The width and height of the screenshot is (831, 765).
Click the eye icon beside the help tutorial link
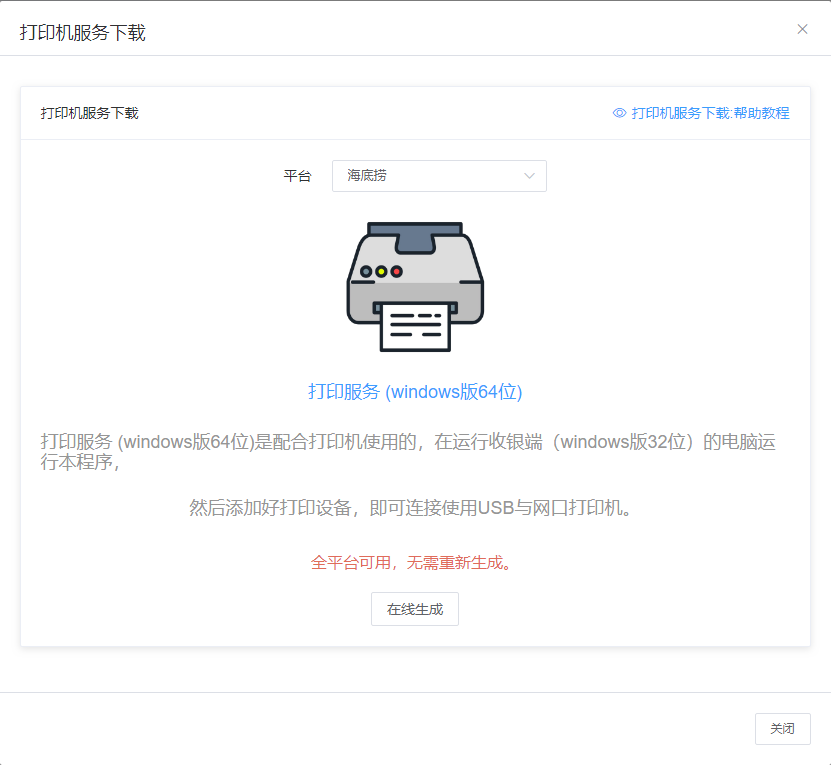[x=619, y=113]
